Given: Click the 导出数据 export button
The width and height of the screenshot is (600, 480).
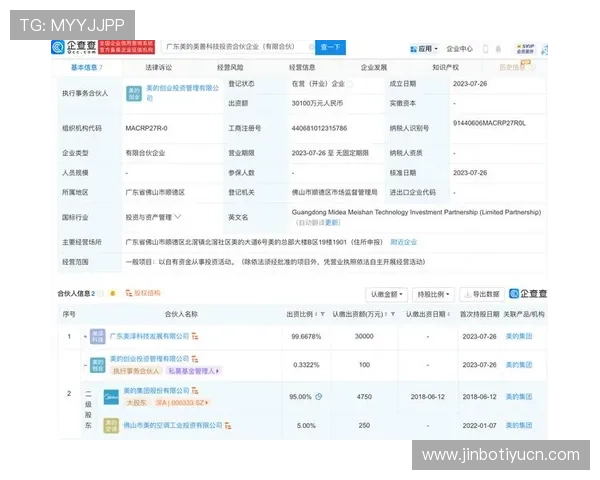Looking at the screenshot, I should pos(482,294).
